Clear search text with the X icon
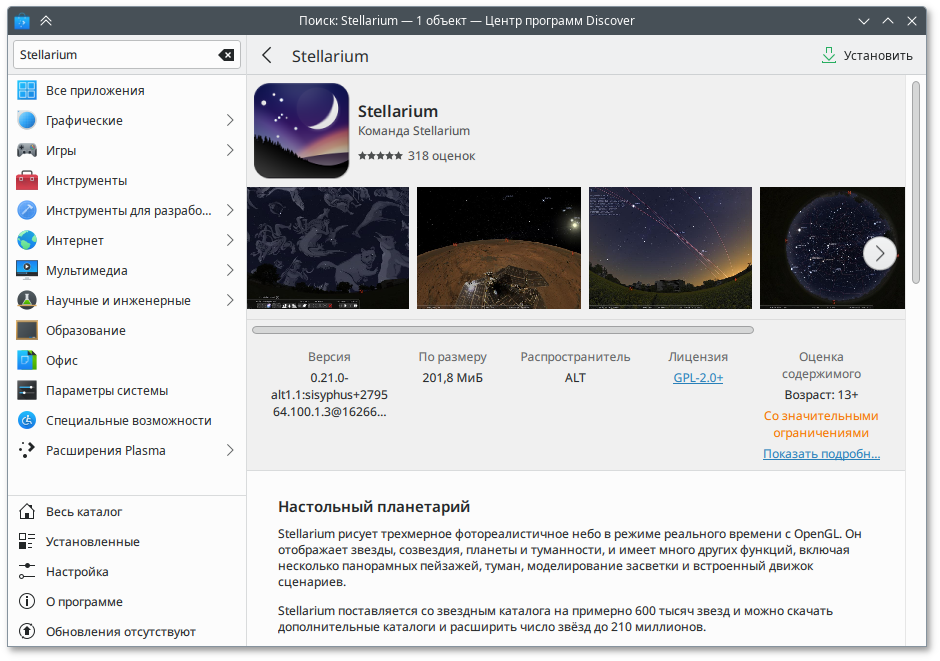The height and width of the screenshot is (661, 940). click(227, 55)
